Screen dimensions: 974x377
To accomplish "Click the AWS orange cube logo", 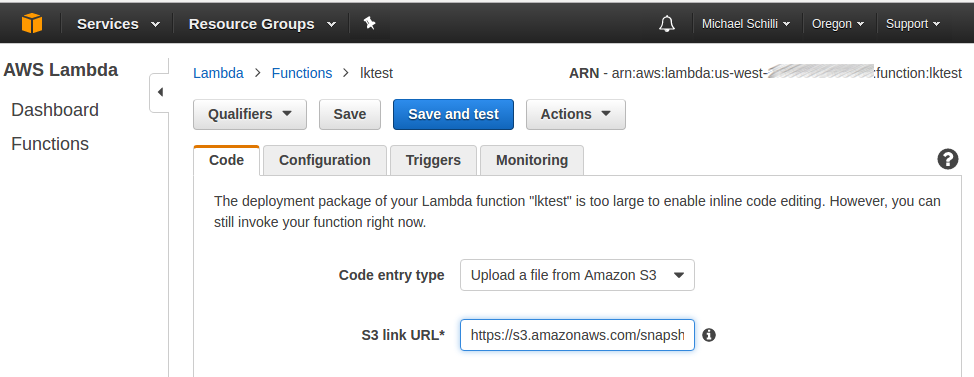I will 32,24.
